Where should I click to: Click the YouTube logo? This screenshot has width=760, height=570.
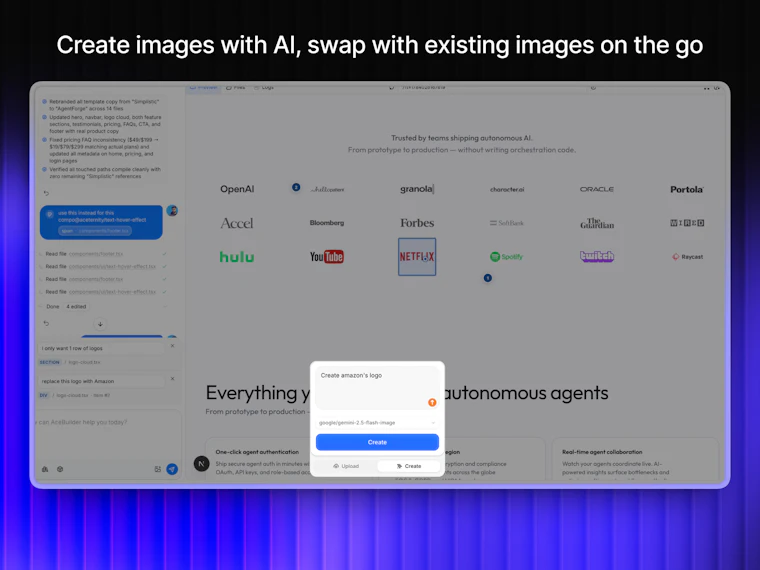pos(327,257)
